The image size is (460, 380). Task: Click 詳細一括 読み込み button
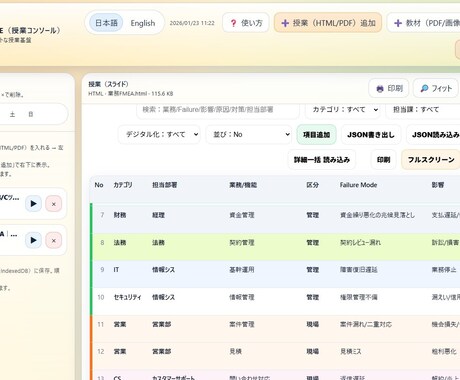click(x=322, y=160)
